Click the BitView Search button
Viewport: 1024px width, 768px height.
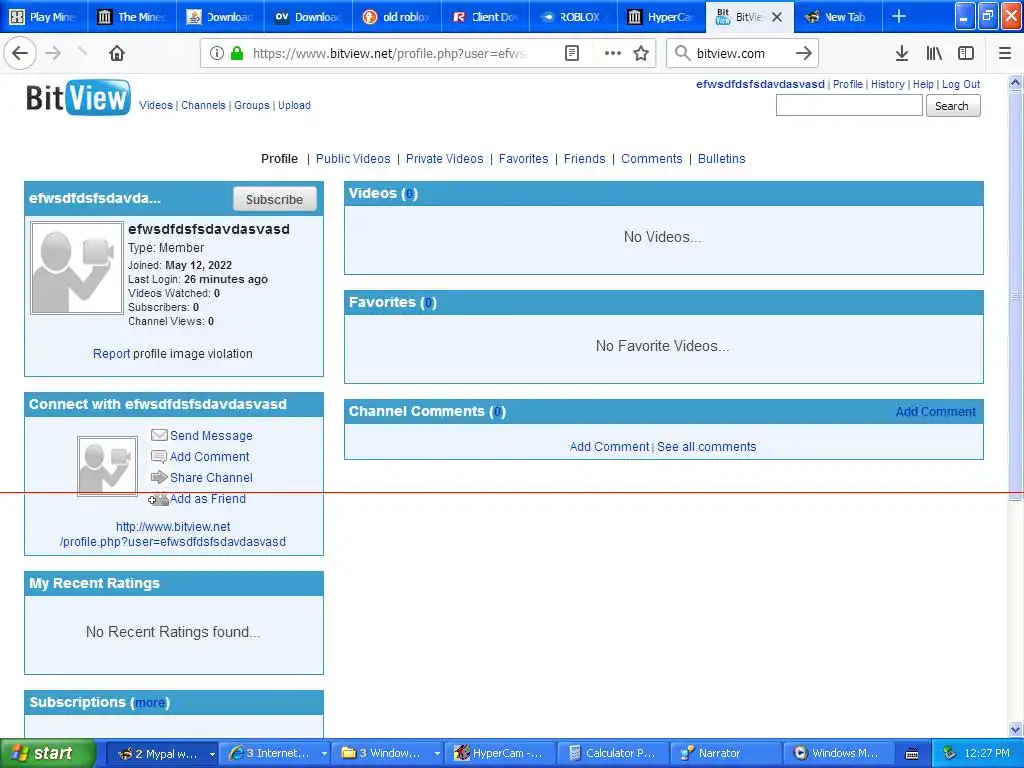[952, 106]
